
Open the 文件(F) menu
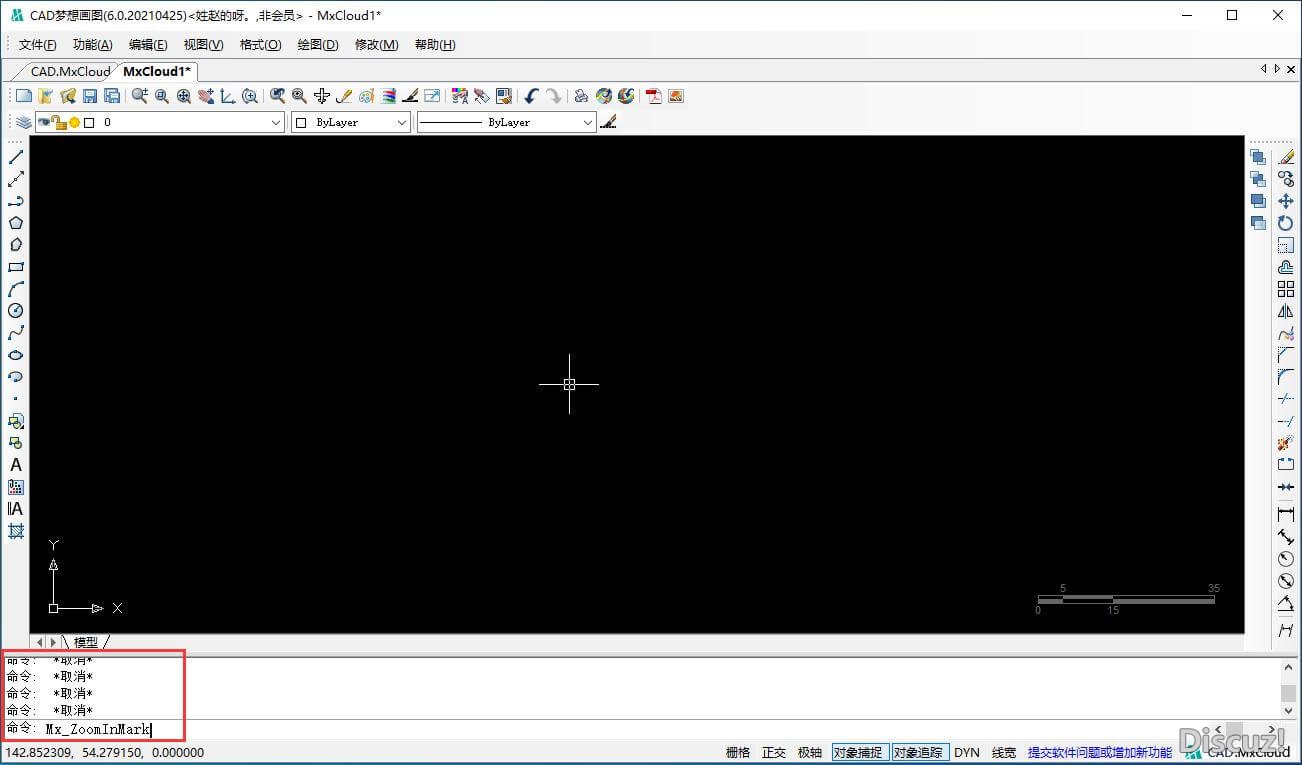point(38,45)
